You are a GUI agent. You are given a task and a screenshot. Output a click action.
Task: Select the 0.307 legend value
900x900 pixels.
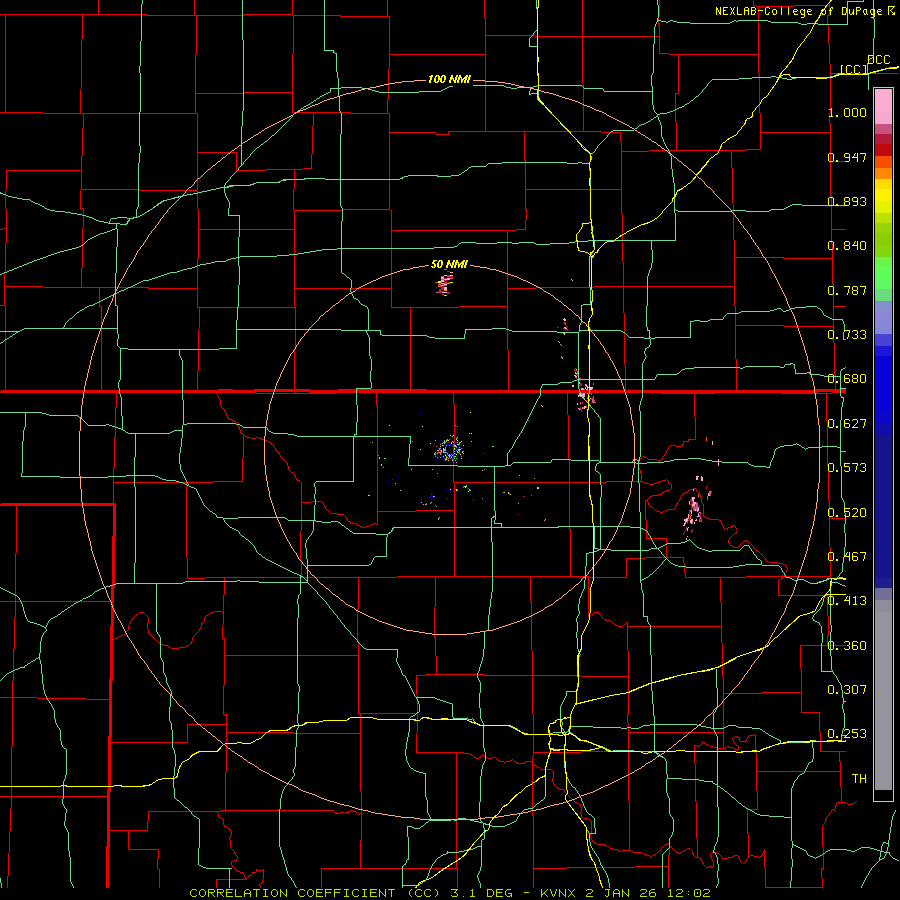[847, 690]
